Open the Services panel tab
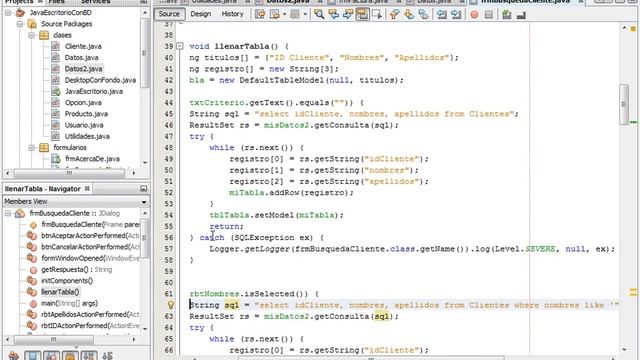 tap(95, 2)
